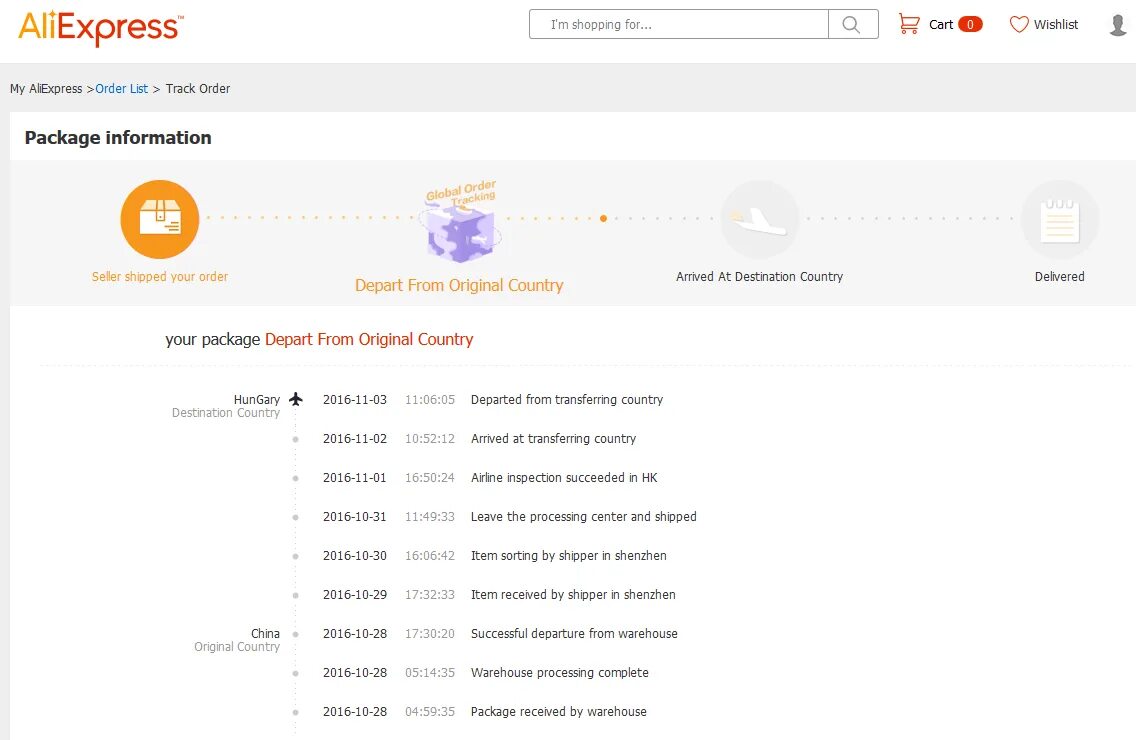Click timeline dot for Item sorting entry
1136x740 pixels.
point(296,557)
